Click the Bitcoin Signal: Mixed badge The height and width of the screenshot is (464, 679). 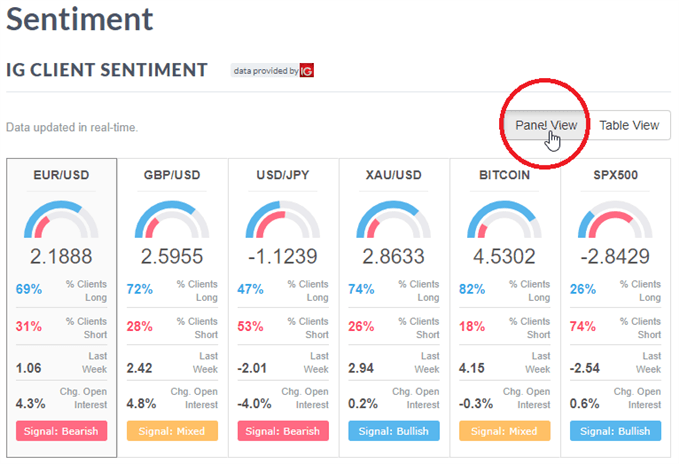(x=505, y=431)
